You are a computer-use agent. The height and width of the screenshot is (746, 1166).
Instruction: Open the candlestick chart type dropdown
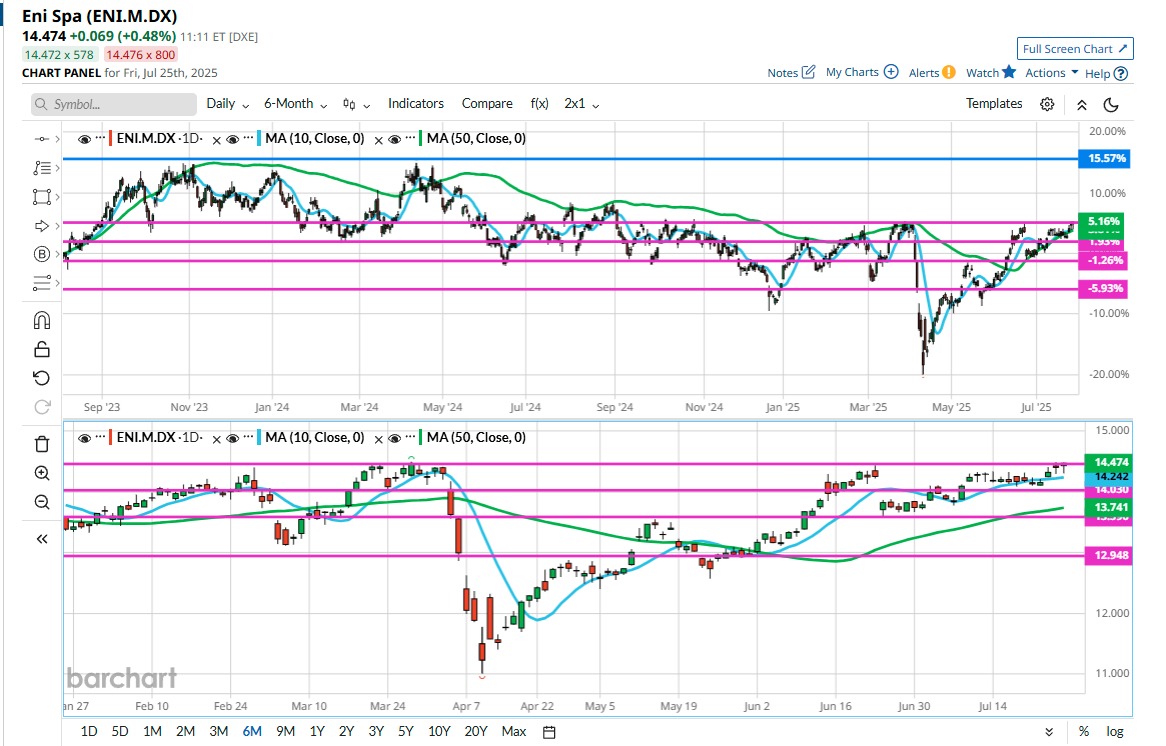[x=356, y=104]
